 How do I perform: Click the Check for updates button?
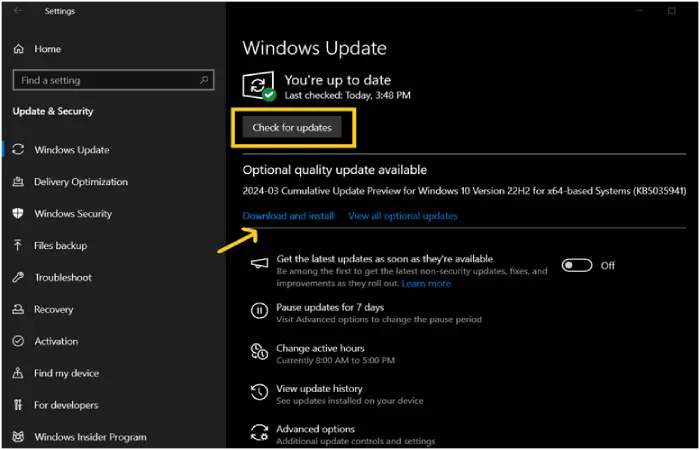pos(292,128)
